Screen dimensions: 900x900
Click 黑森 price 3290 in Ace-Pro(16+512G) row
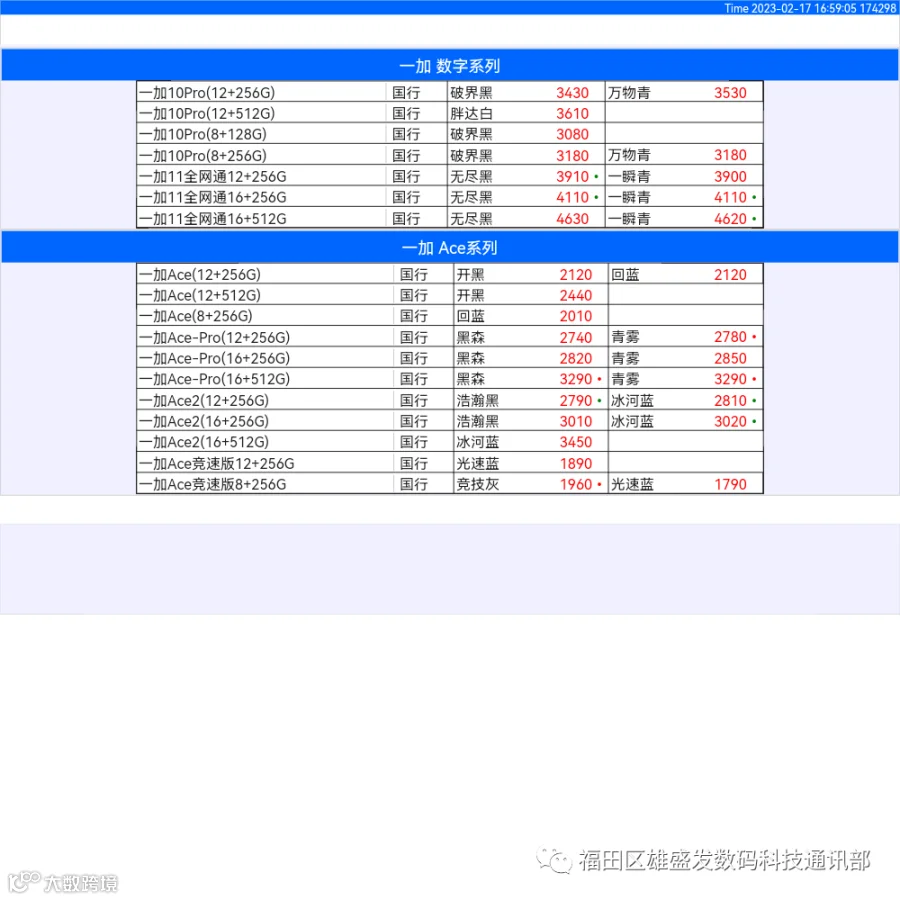(x=576, y=379)
